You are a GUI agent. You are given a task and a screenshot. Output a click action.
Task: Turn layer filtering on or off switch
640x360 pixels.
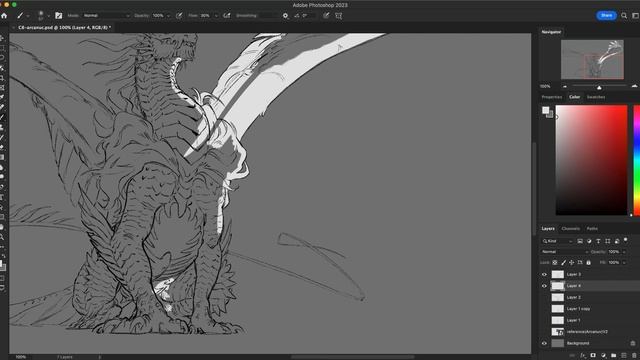tap(626, 240)
